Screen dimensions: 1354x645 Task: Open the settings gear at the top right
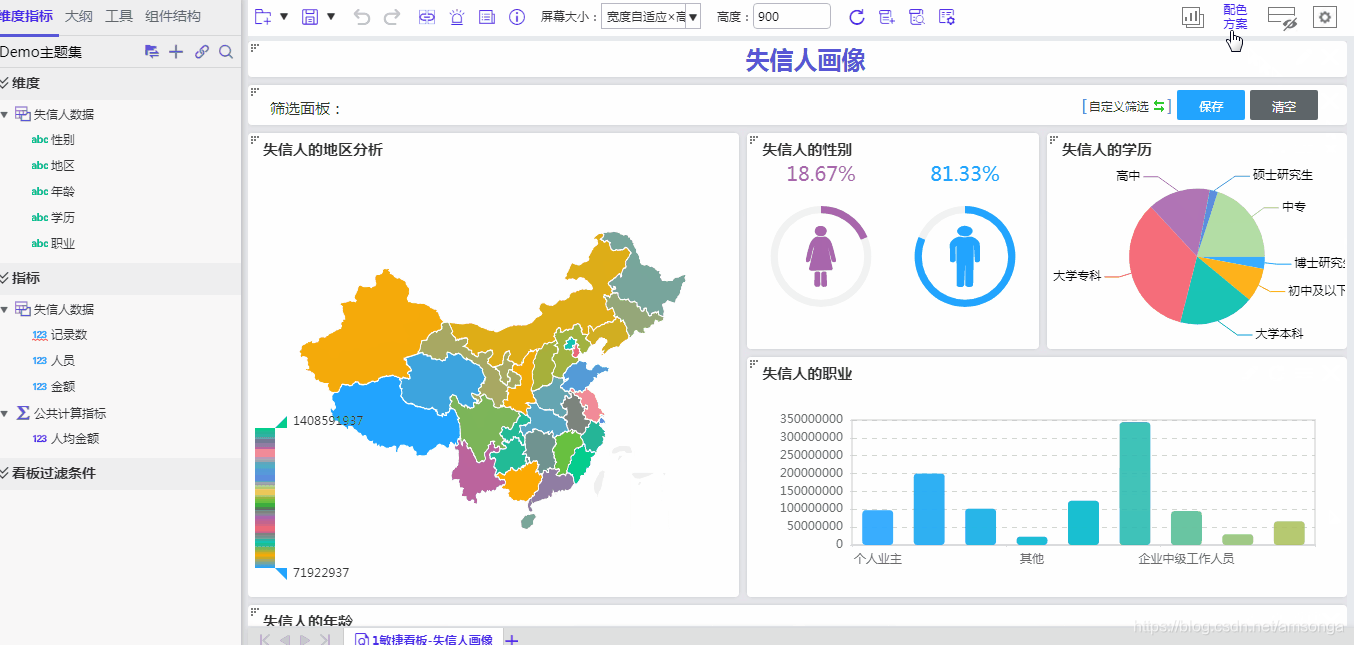pos(1324,17)
